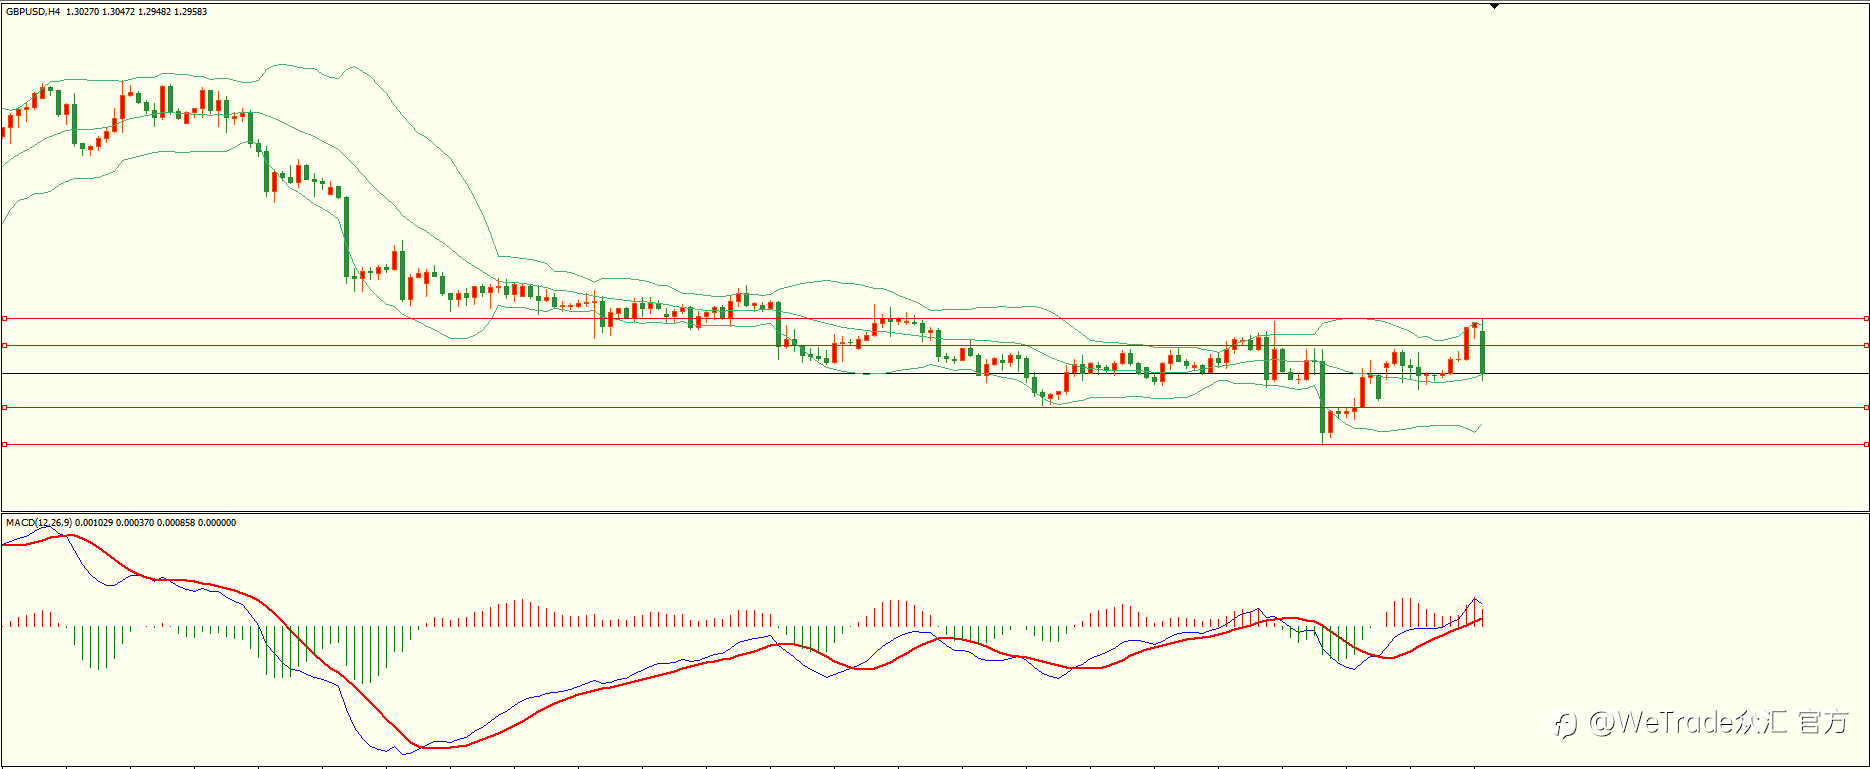
Task: Select right handle of the highest red line
Action: tap(1866, 318)
